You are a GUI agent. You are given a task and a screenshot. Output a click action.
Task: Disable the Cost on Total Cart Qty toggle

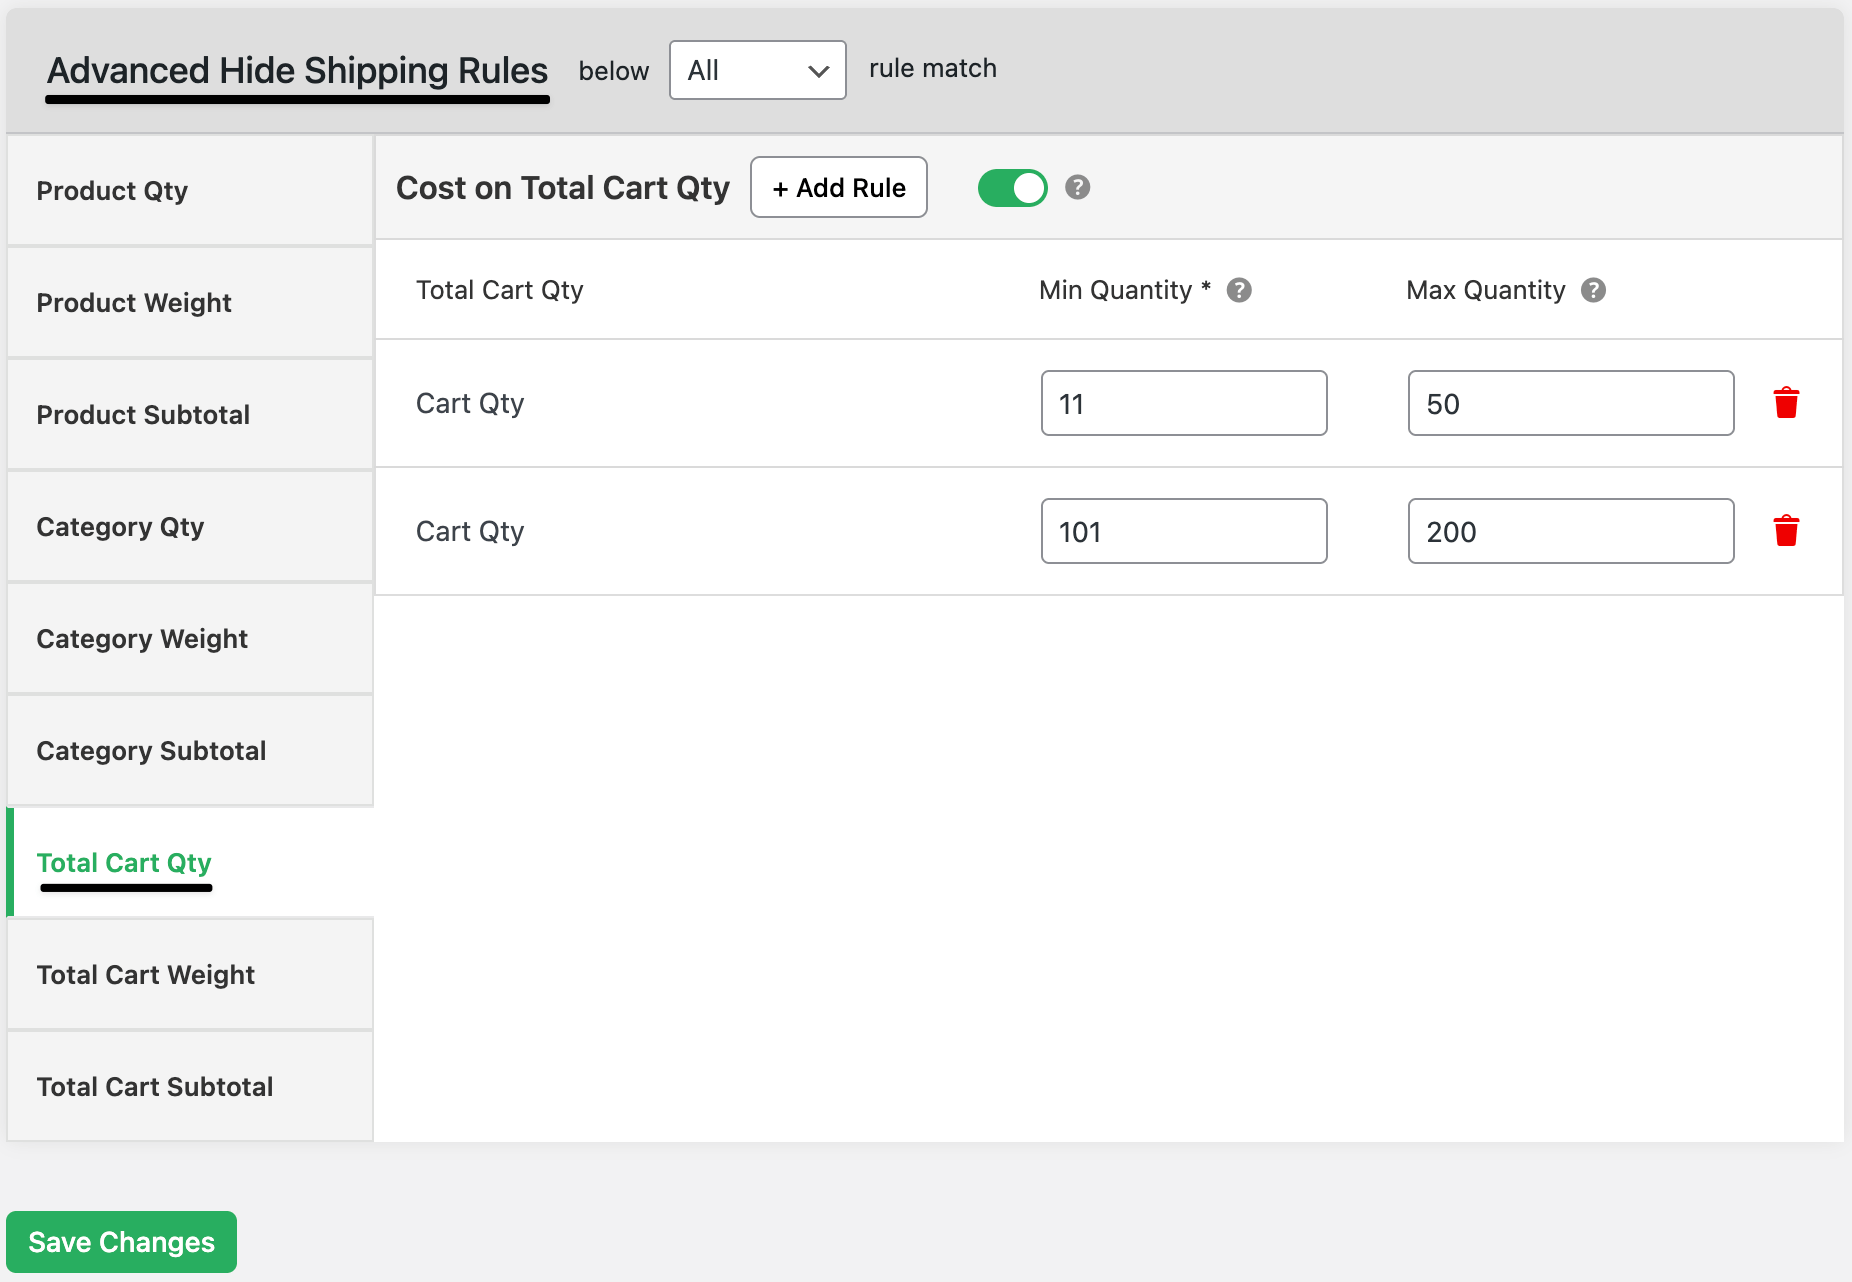[1012, 187]
